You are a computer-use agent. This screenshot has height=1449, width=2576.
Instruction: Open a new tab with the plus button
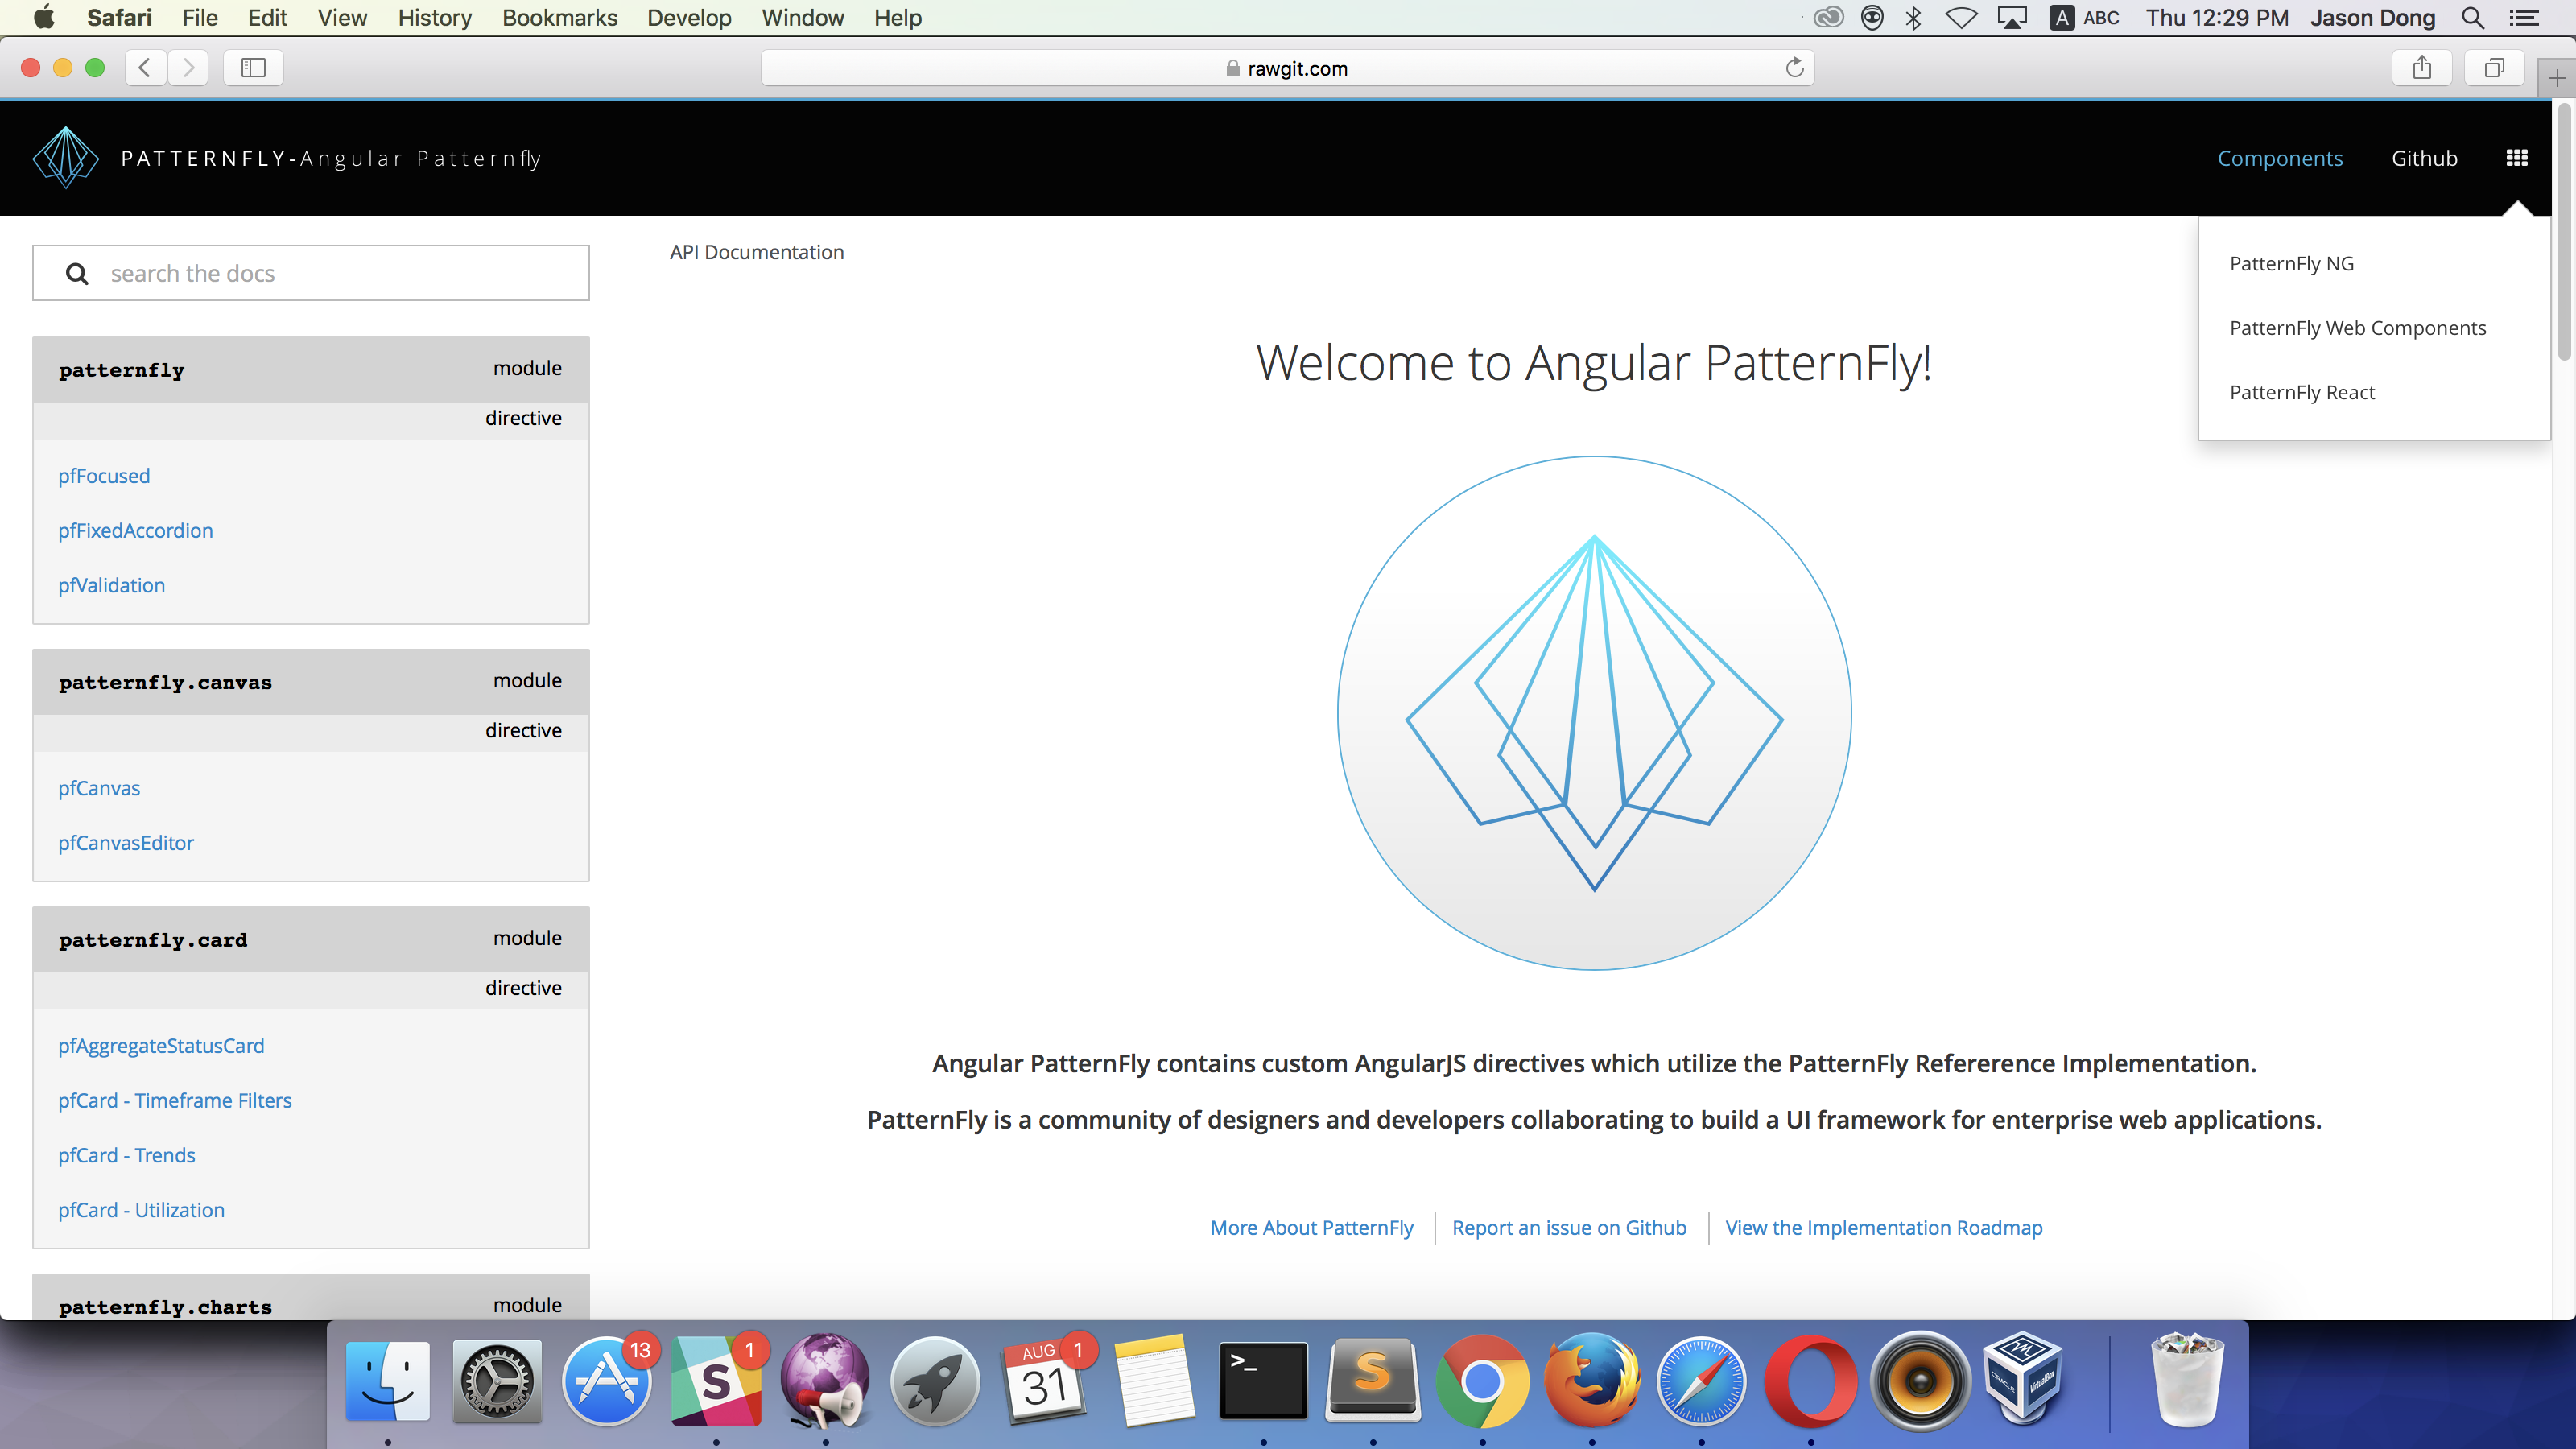(2556, 79)
